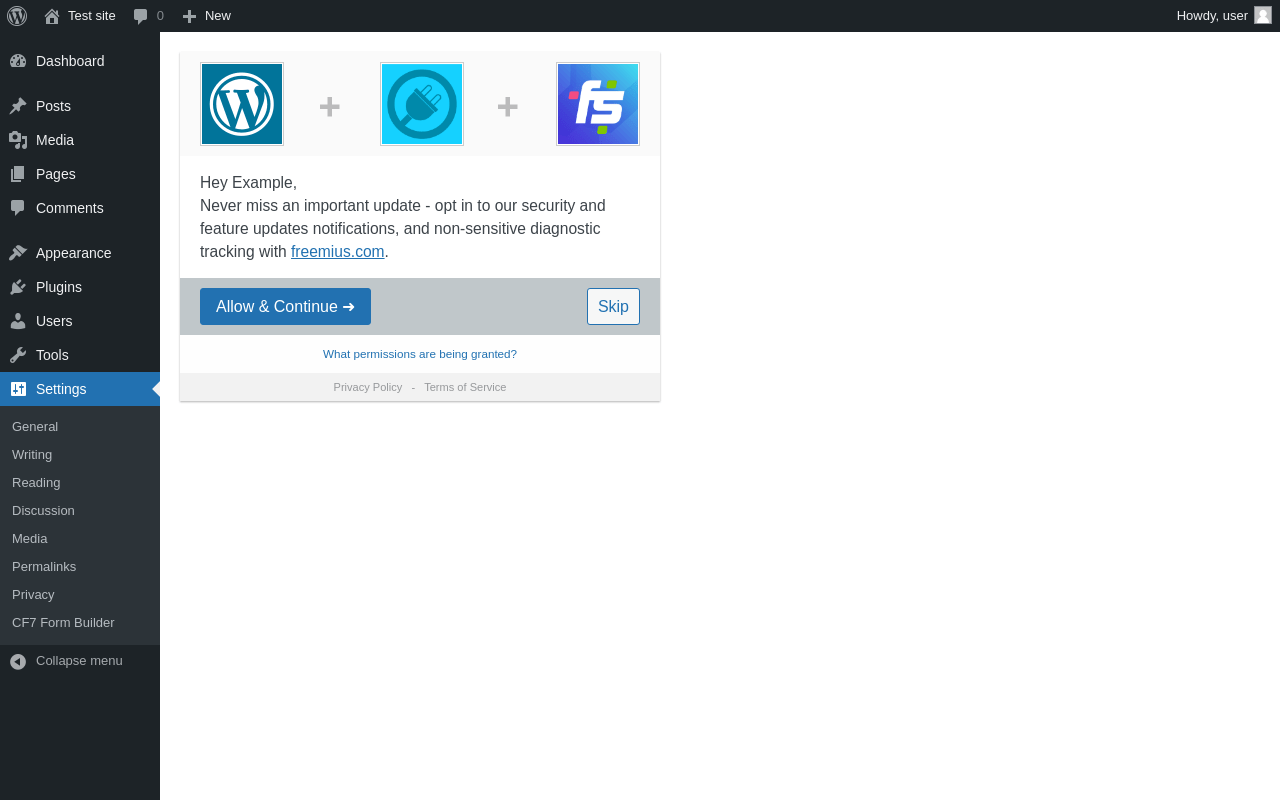
Task: Click the 0 pending comments count
Action: point(160,15)
